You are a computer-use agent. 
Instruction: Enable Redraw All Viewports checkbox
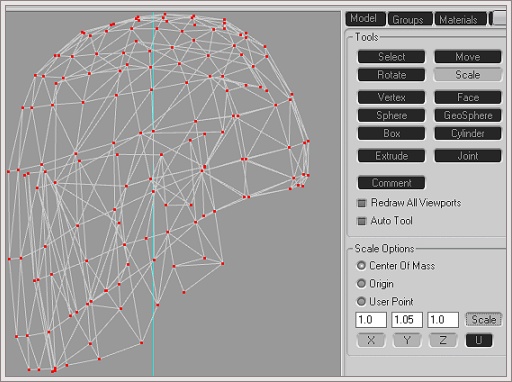(x=362, y=203)
